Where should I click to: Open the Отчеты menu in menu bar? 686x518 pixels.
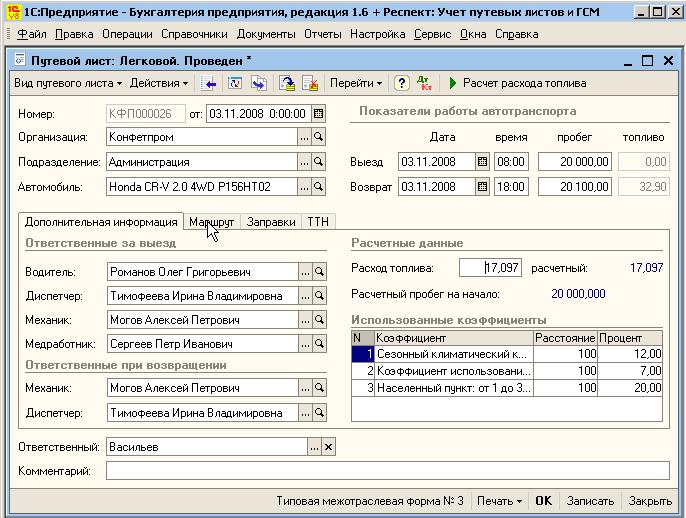(322, 34)
